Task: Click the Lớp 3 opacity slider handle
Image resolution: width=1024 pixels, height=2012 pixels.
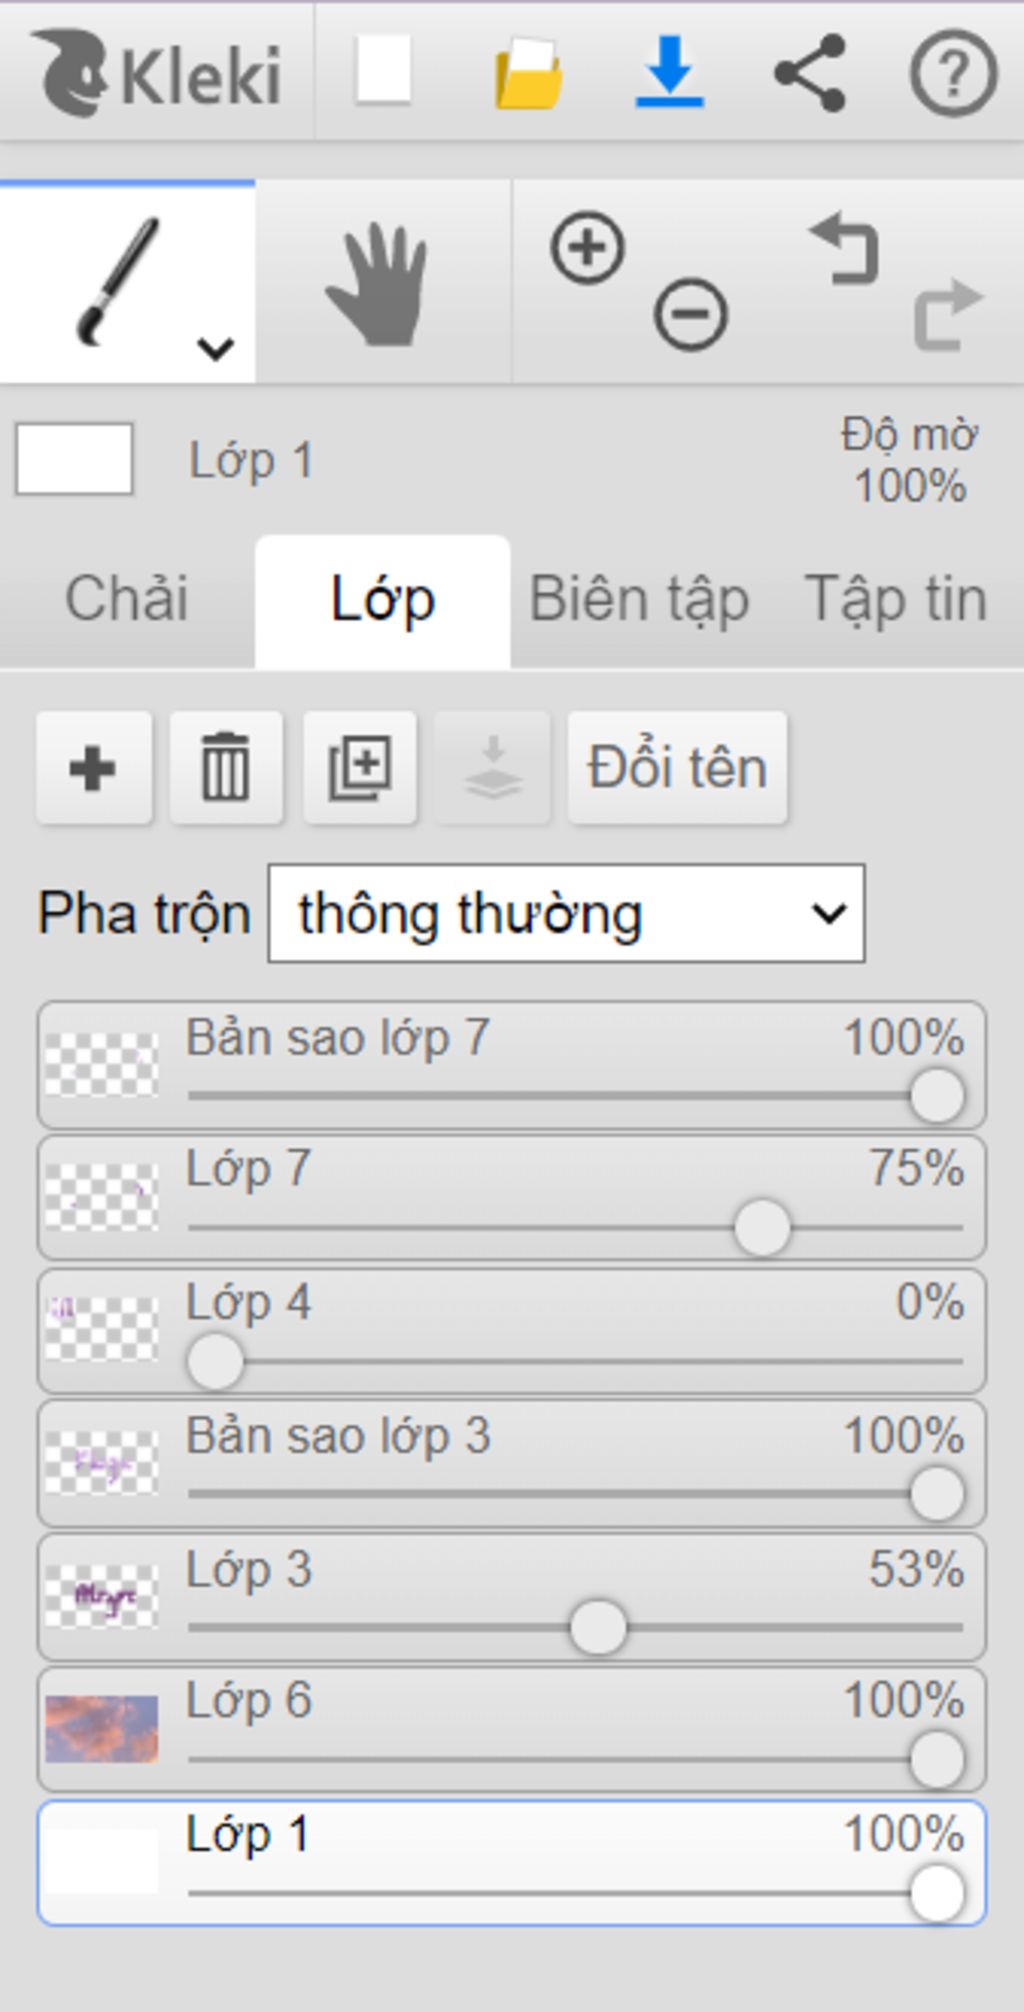Action: (x=598, y=1627)
